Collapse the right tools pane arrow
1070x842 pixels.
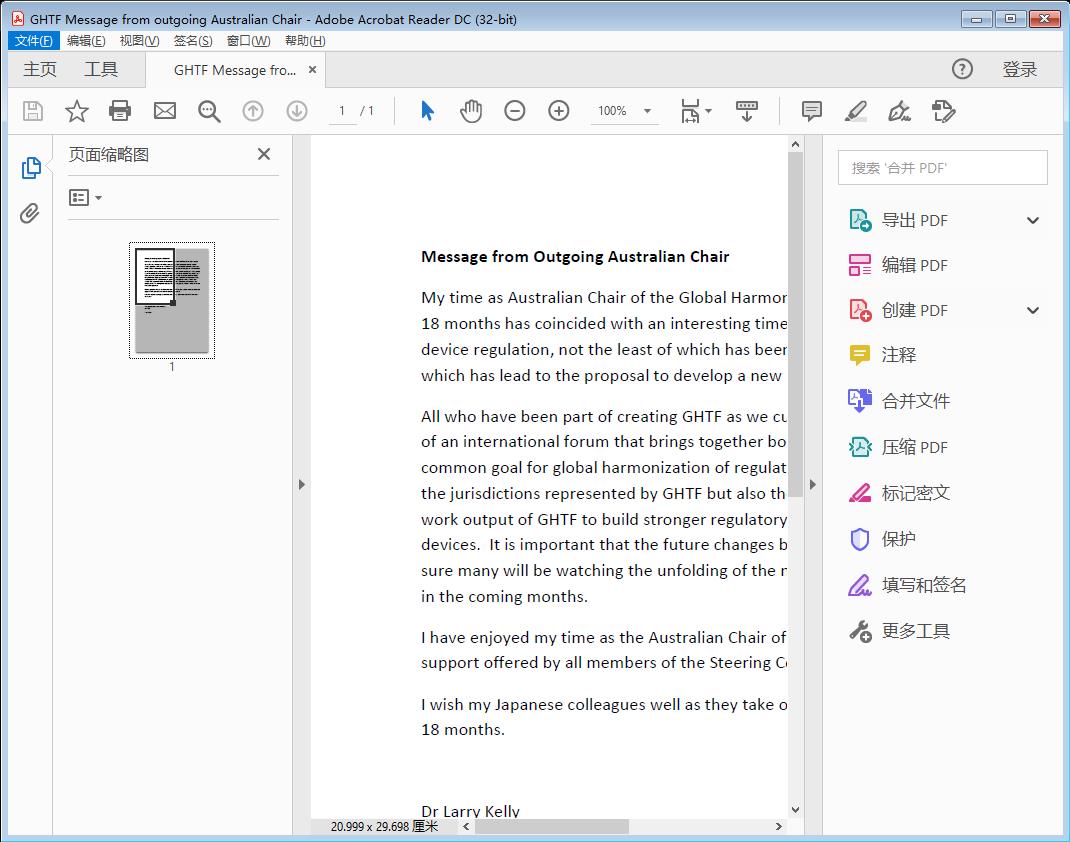pos(812,484)
